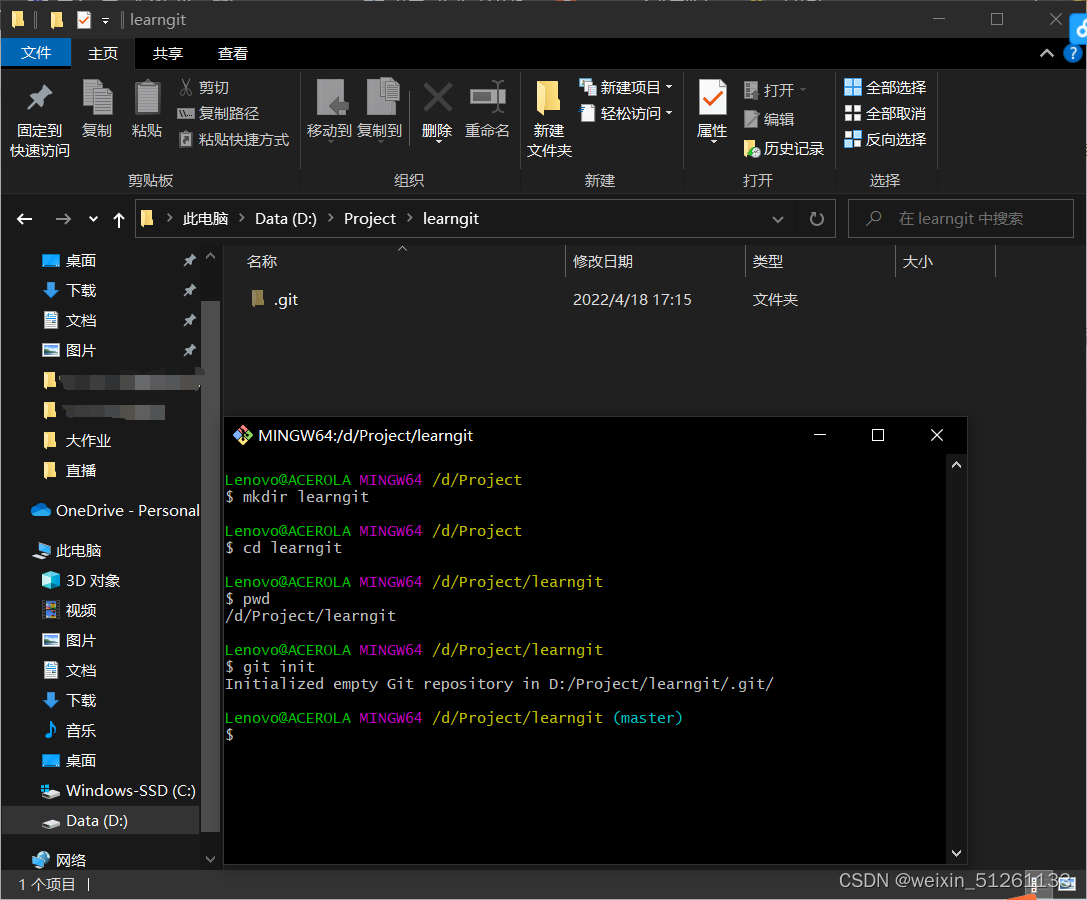Click the Delete (删除) X icon
Viewport: 1087px width, 900px height.
(437, 97)
